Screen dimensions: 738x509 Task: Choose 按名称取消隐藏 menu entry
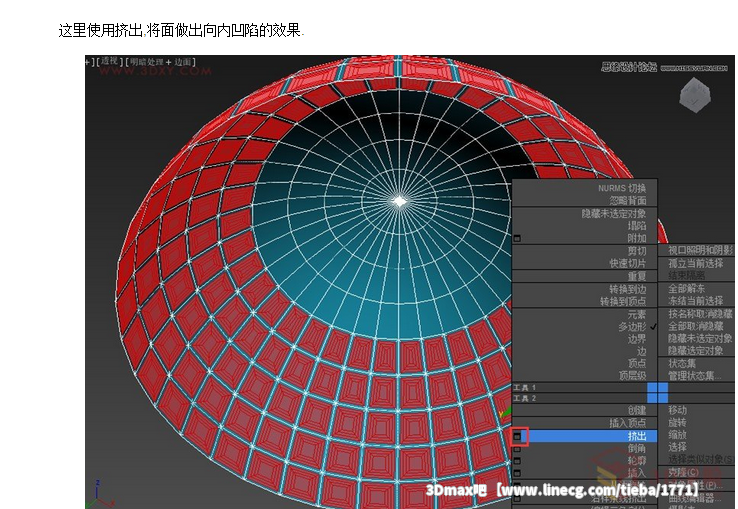[x=701, y=314]
